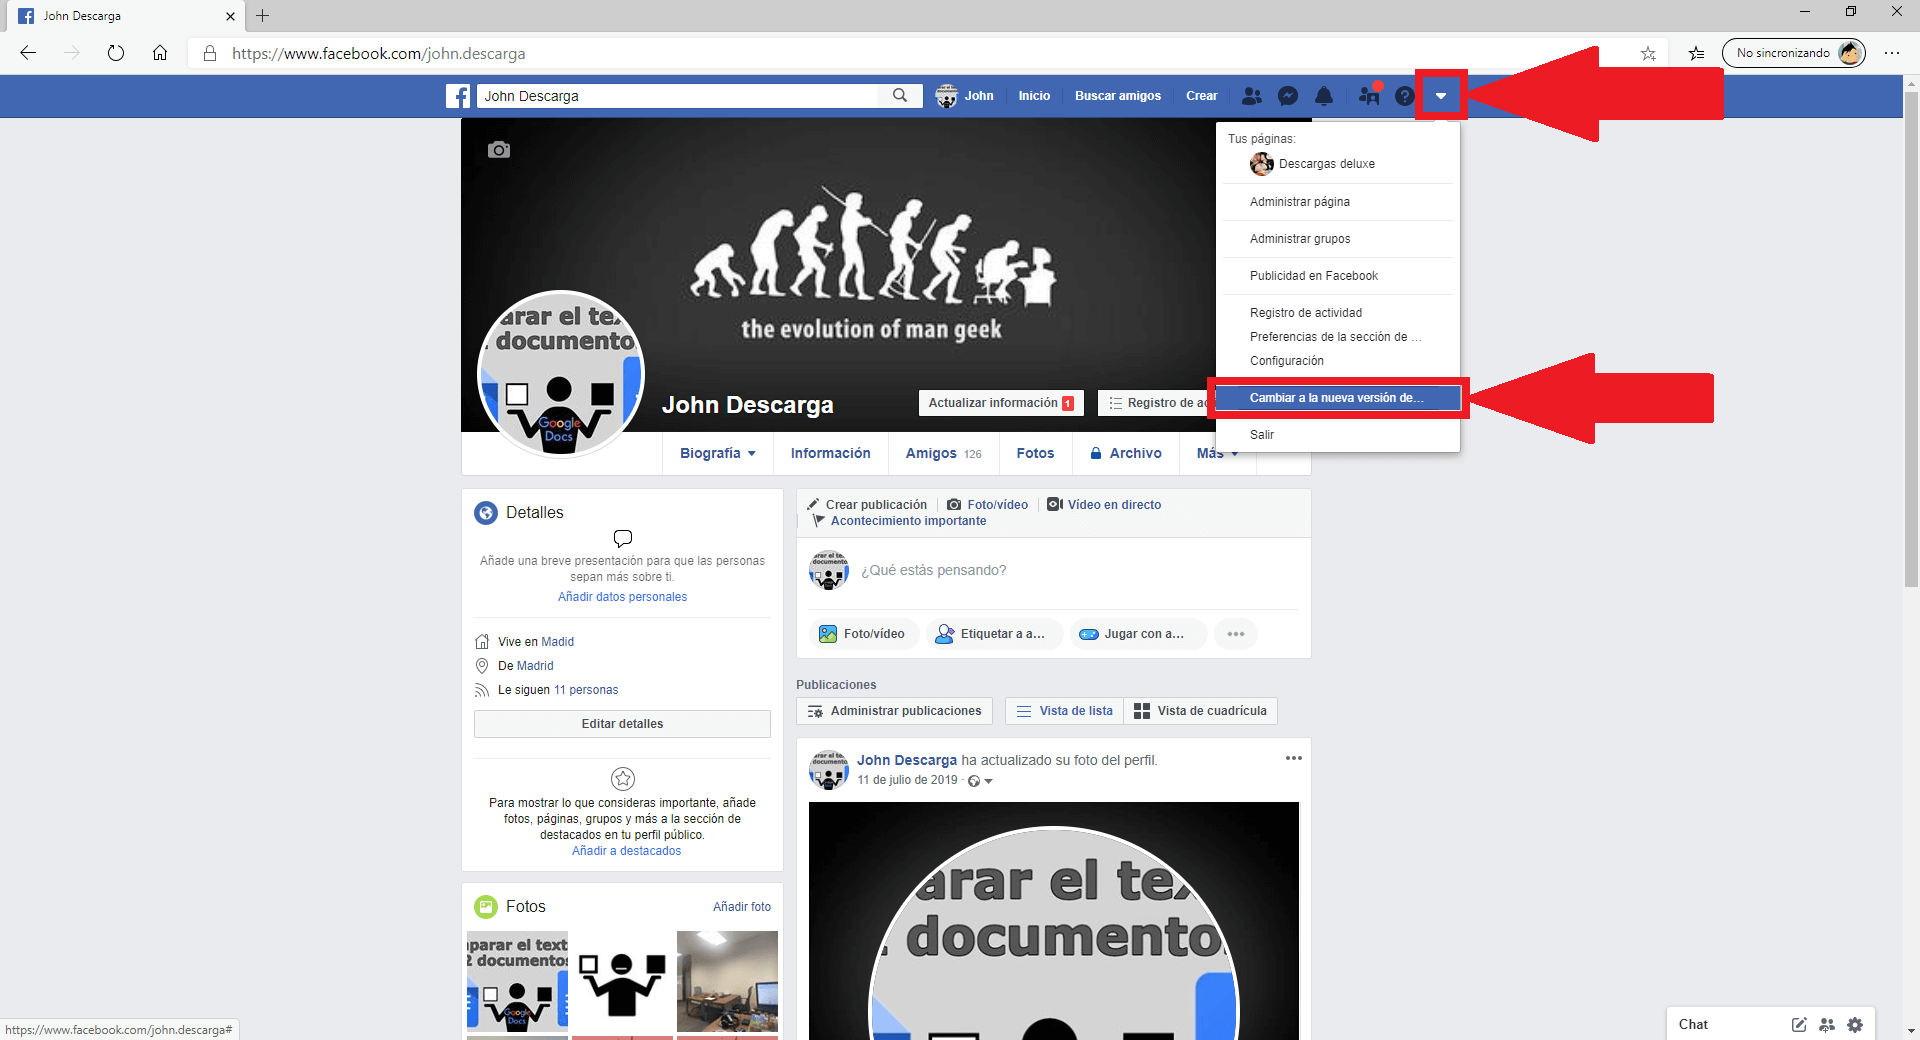Open Preferencias de la sección de noticias
Screen dimensions: 1920x1040
1338,337
